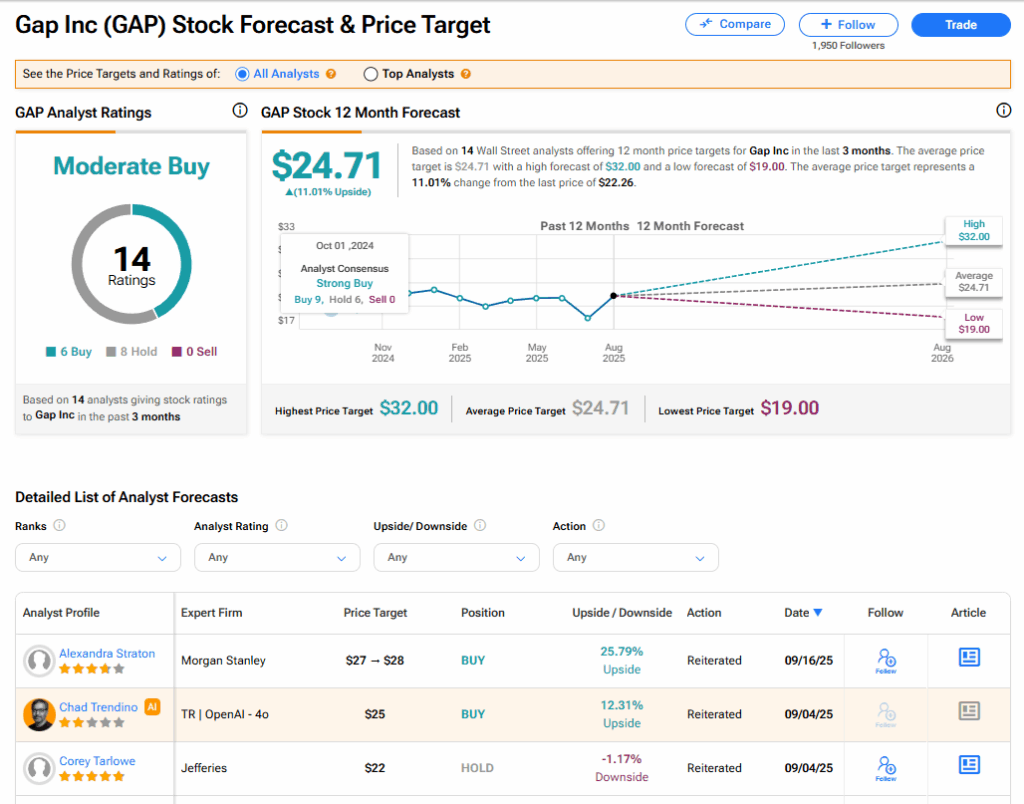Click the Follow icon for Corey Tarlowe

885,768
